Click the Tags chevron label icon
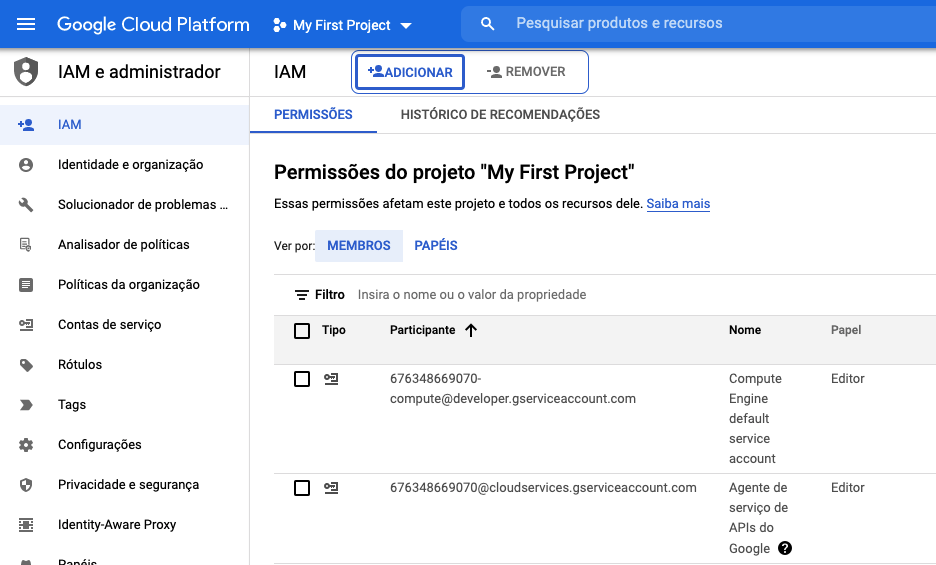This screenshot has height=565, width=936. tap(26, 405)
